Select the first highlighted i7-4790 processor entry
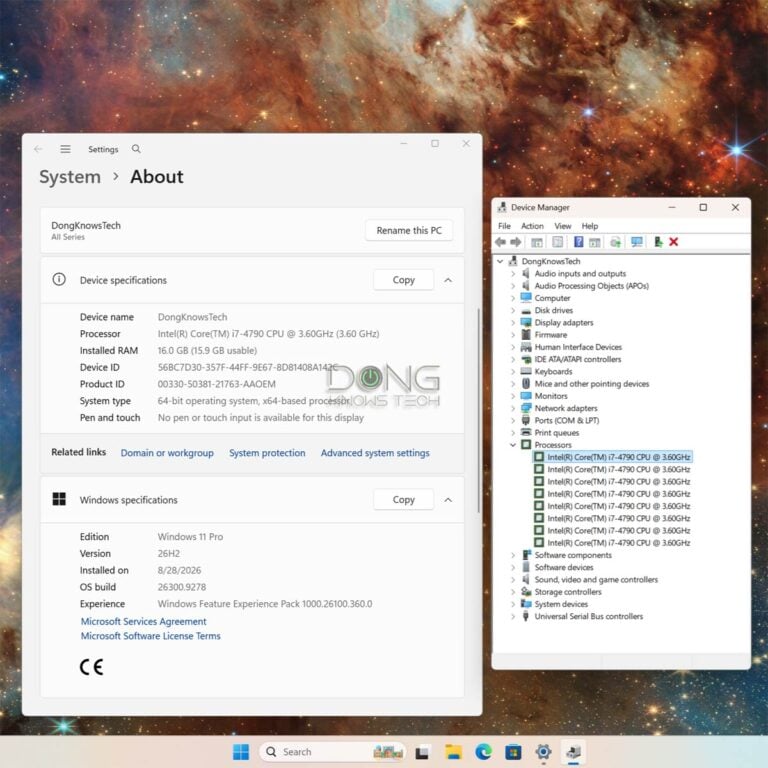The height and width of the screenshot is (768, 768). pos(613,457)
